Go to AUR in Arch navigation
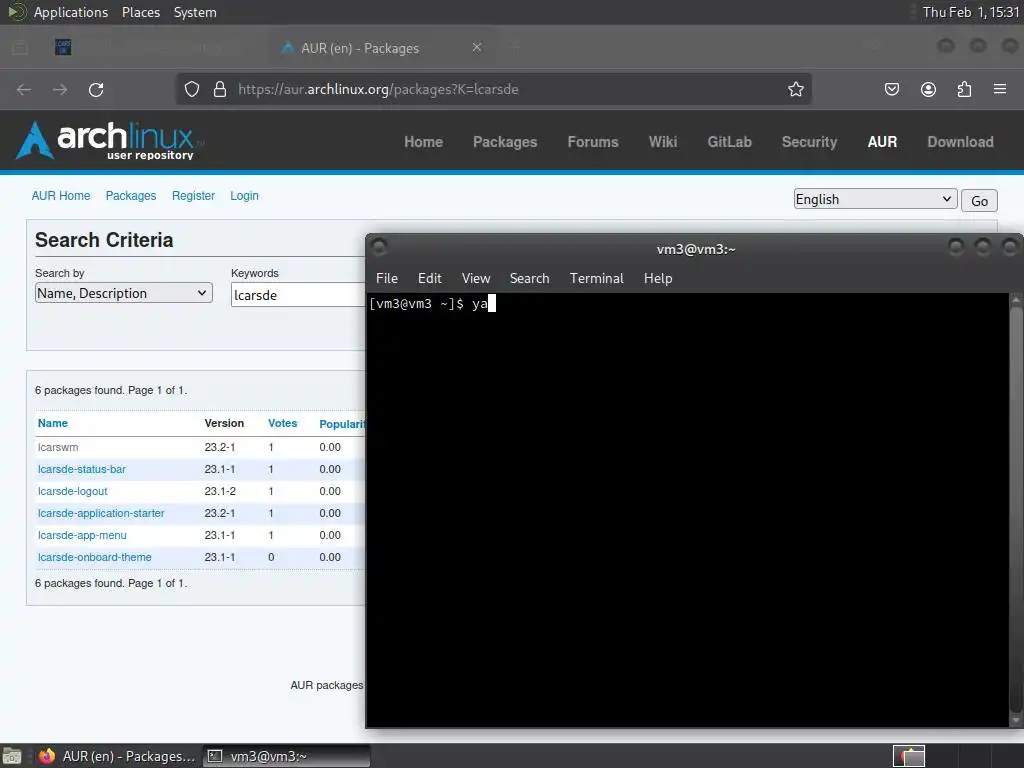 tap(882, 142)
